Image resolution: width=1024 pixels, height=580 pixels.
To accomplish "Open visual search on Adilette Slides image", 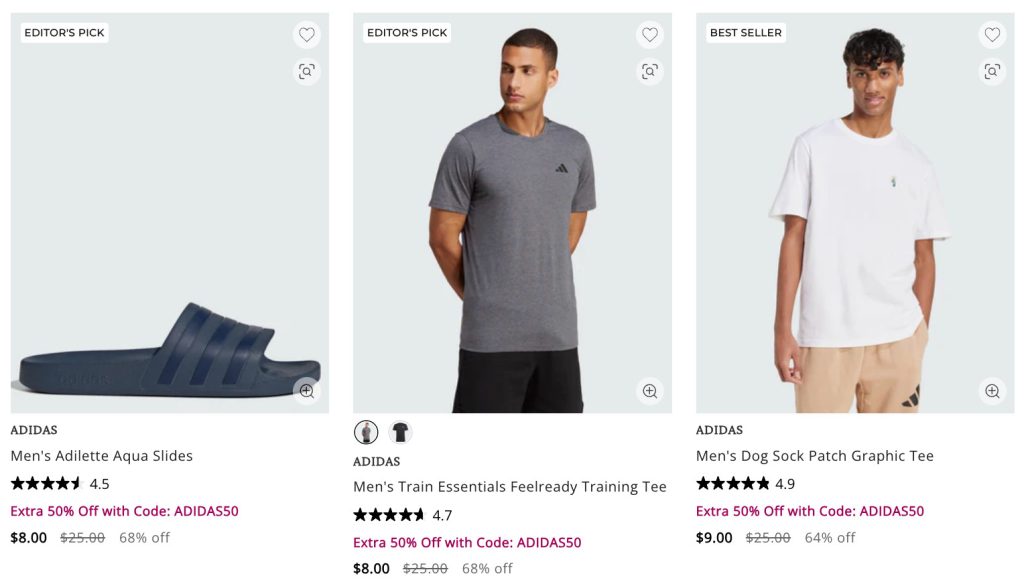I will [306, 71].
